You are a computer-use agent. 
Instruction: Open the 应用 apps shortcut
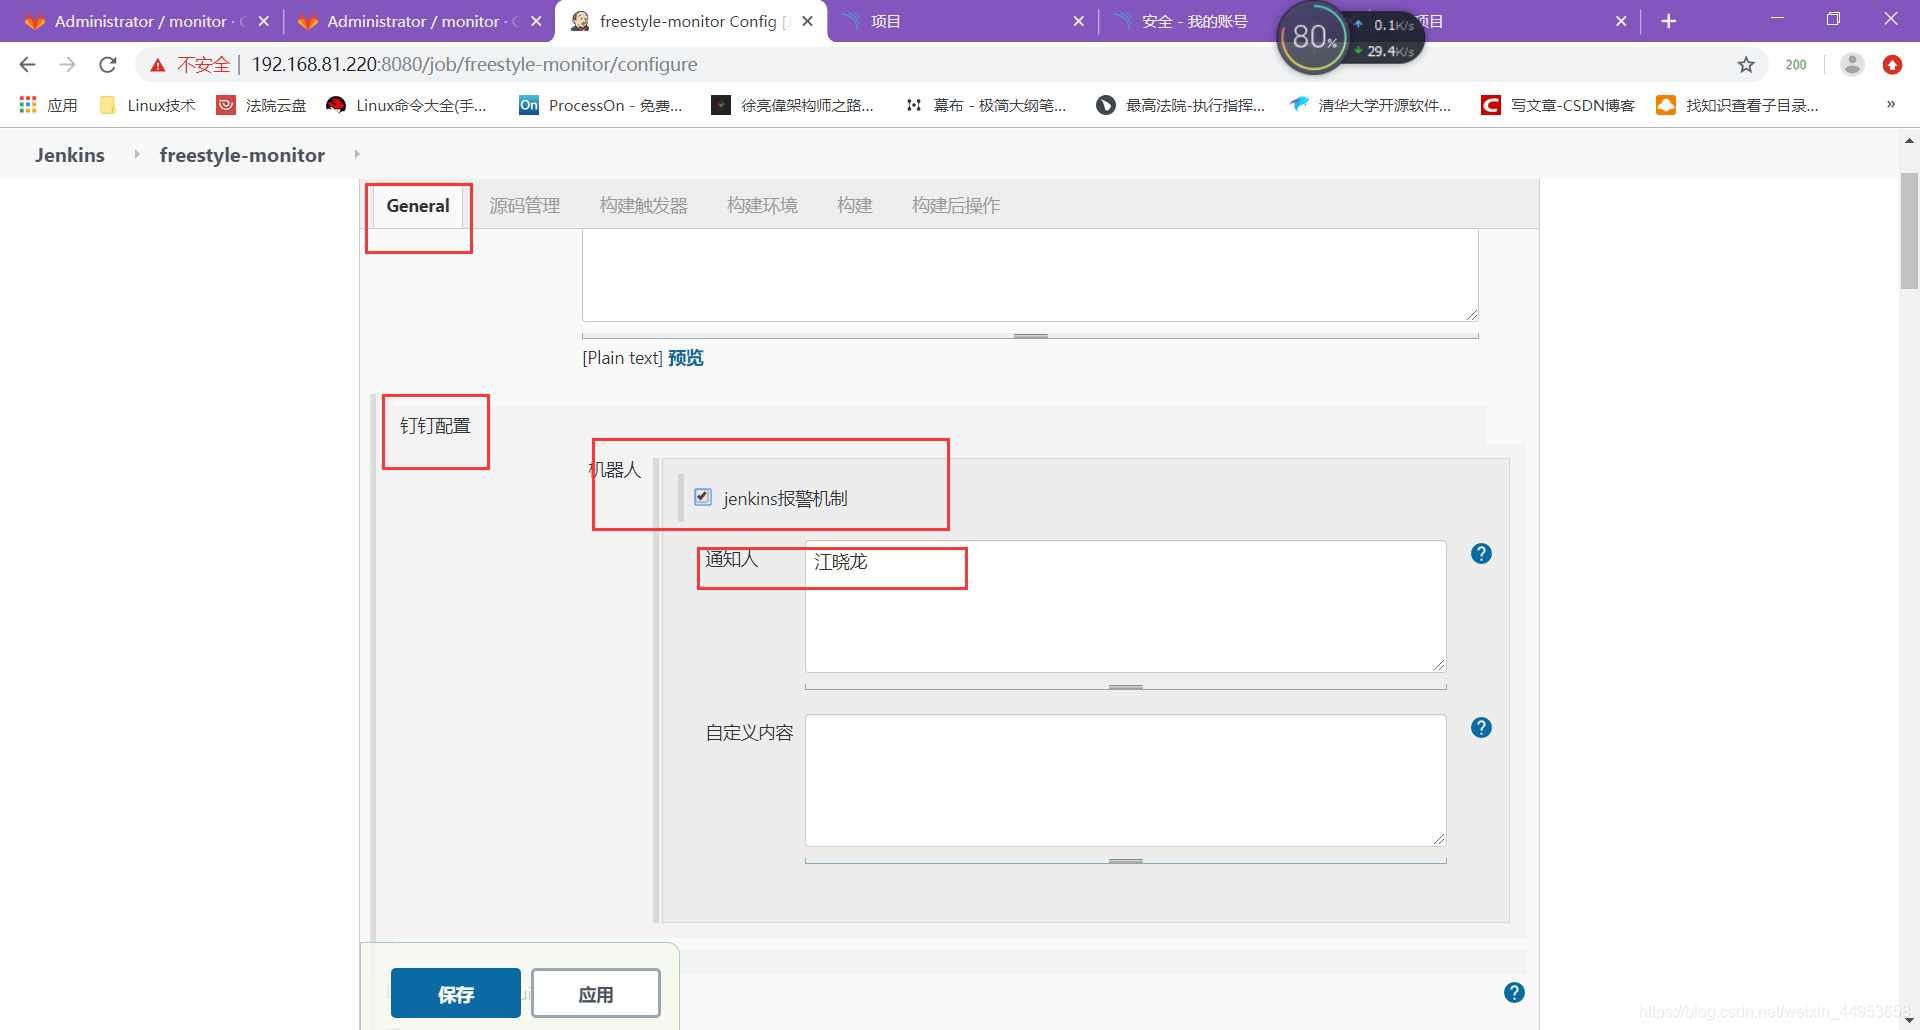[48, 105]
